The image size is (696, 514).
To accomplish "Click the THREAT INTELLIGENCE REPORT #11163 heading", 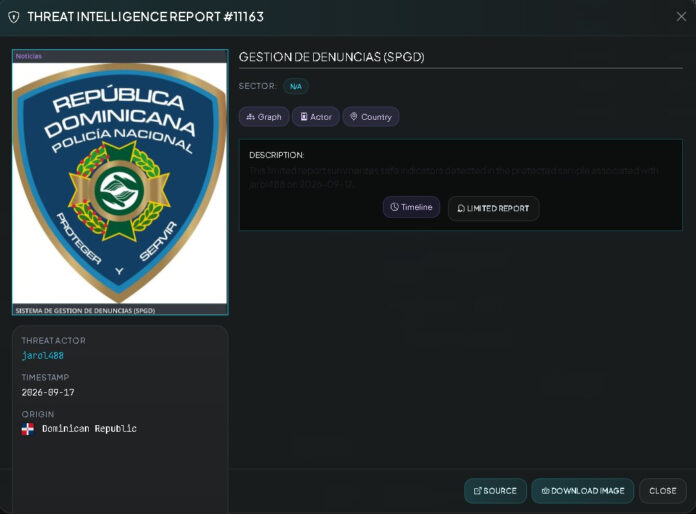I will tap(146, 17).
